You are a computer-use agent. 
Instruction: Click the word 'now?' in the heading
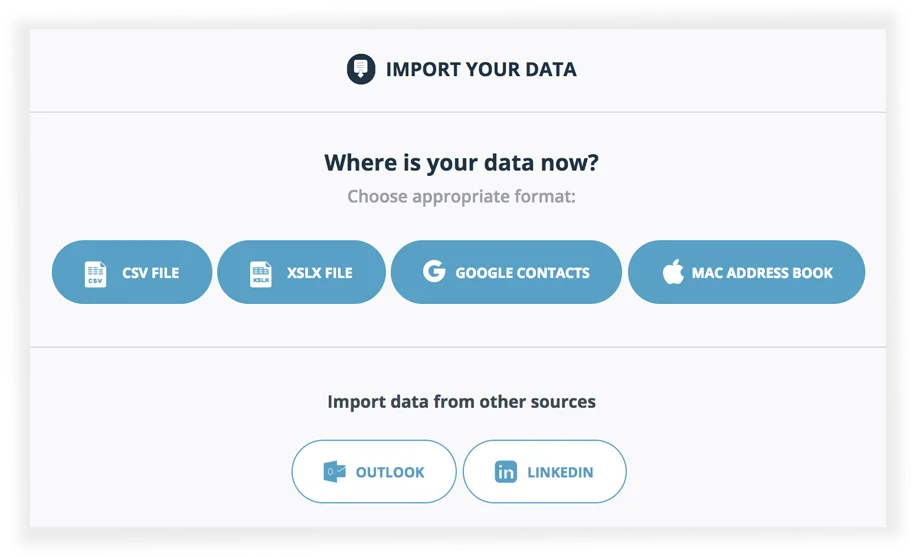coord(569,163)
